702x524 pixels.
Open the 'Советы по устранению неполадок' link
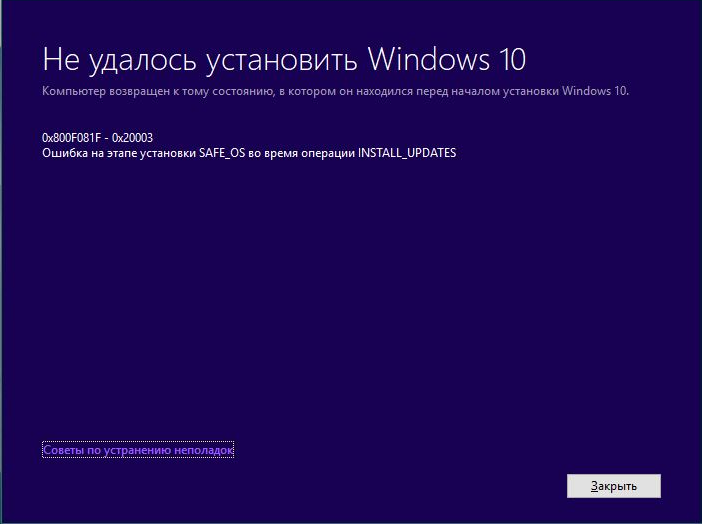(x=138, y=450)
